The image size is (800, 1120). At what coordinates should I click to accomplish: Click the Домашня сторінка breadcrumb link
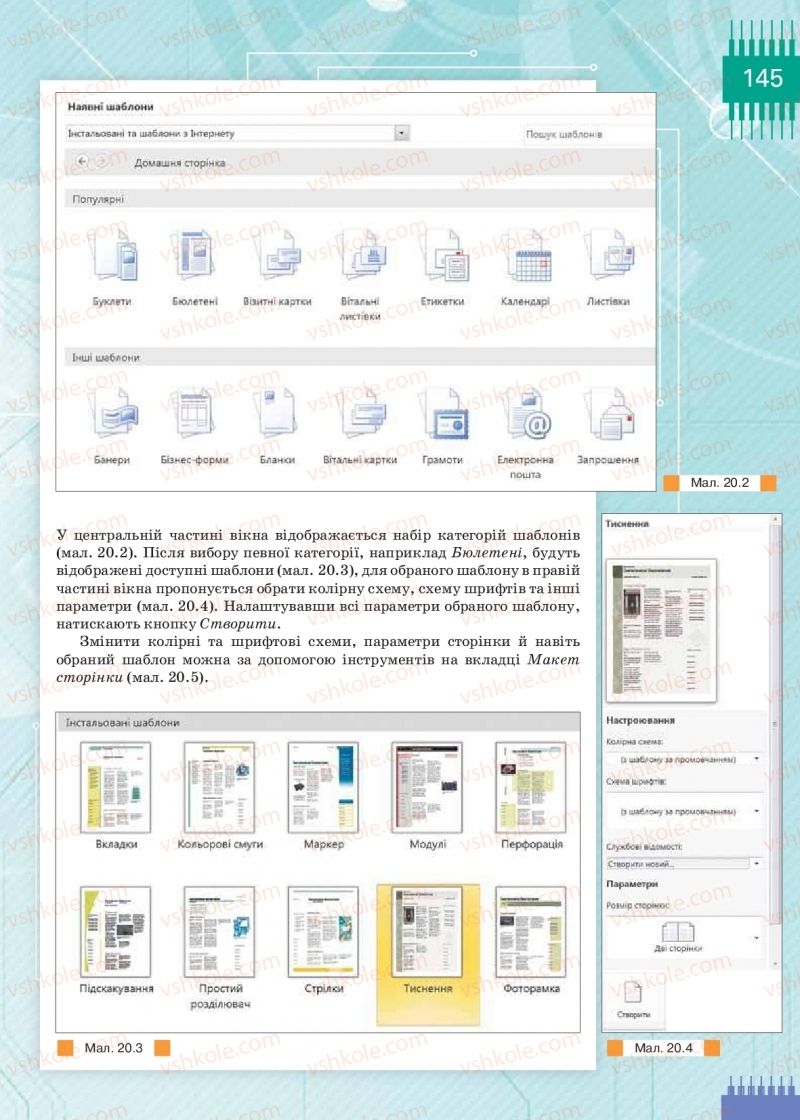[180, 163]
